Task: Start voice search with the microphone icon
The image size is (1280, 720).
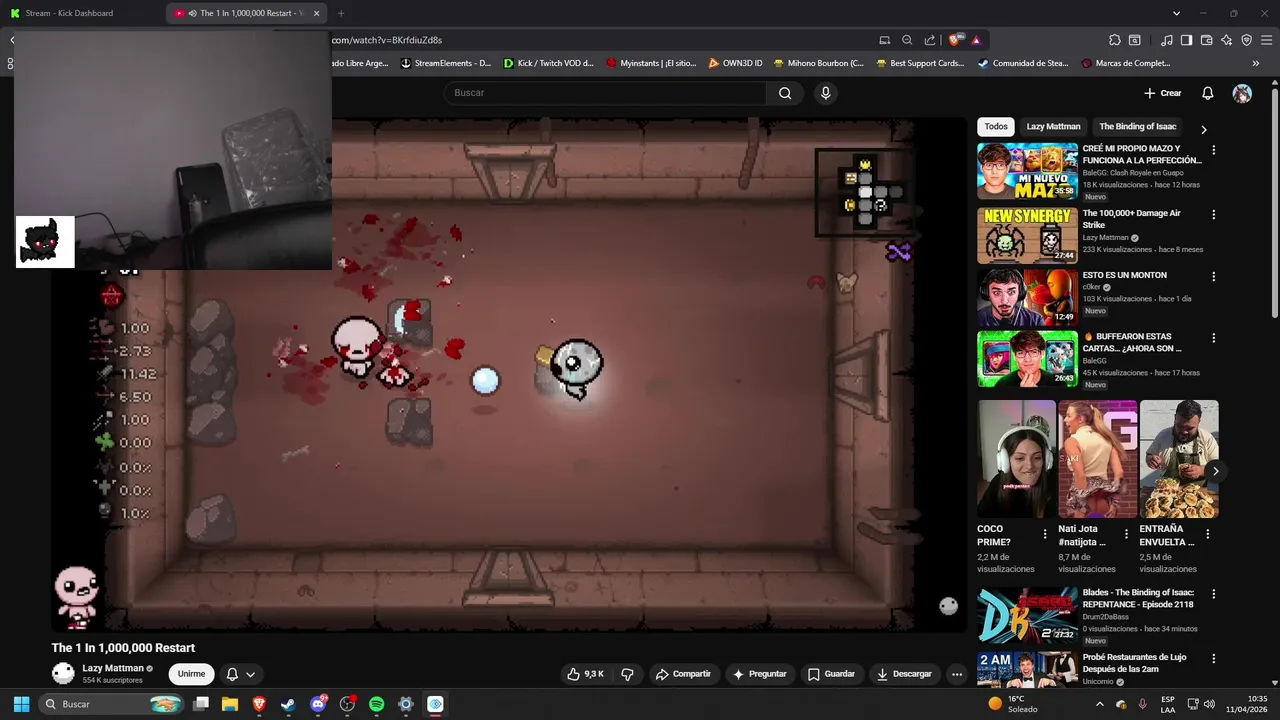Action: (825, 93)
